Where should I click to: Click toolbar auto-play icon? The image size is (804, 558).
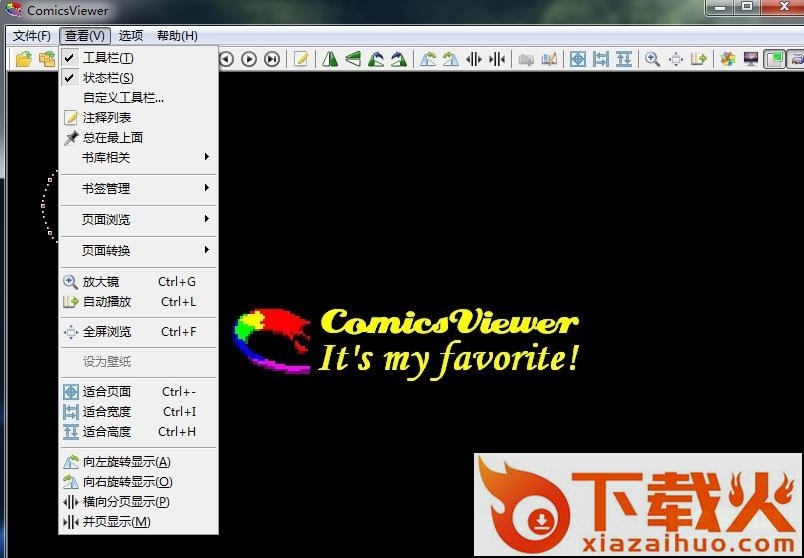(698, 59)
